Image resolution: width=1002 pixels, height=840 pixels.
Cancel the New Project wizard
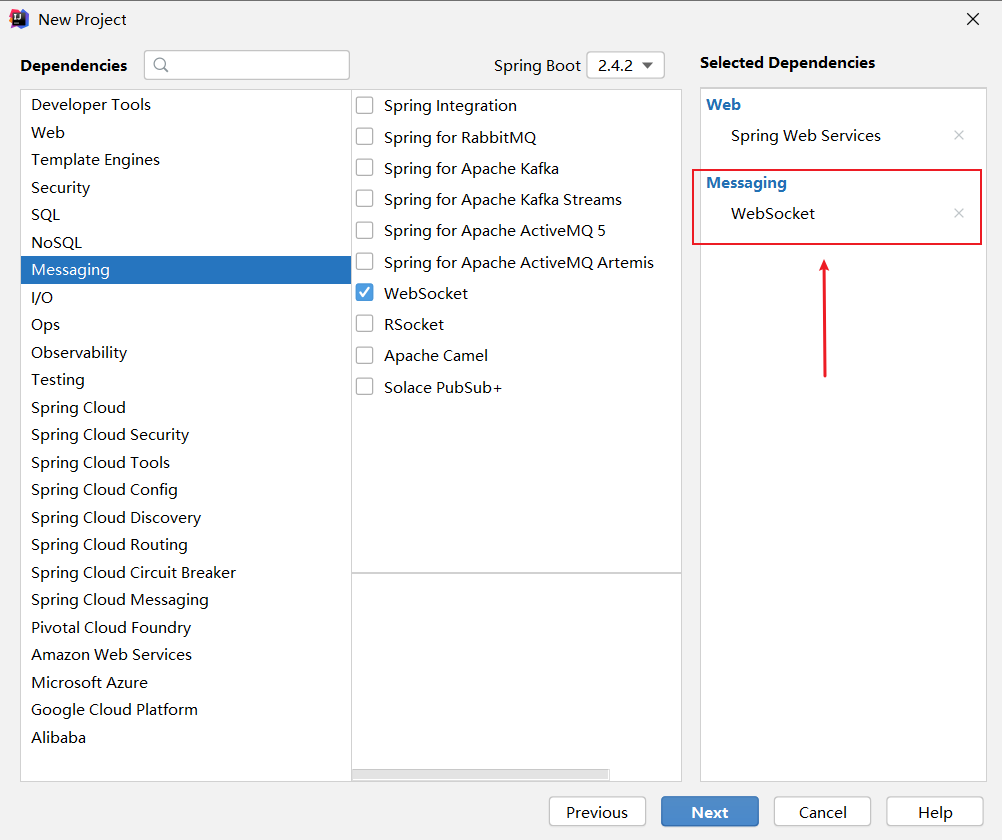pyautogui.click(x=822, y=812)
